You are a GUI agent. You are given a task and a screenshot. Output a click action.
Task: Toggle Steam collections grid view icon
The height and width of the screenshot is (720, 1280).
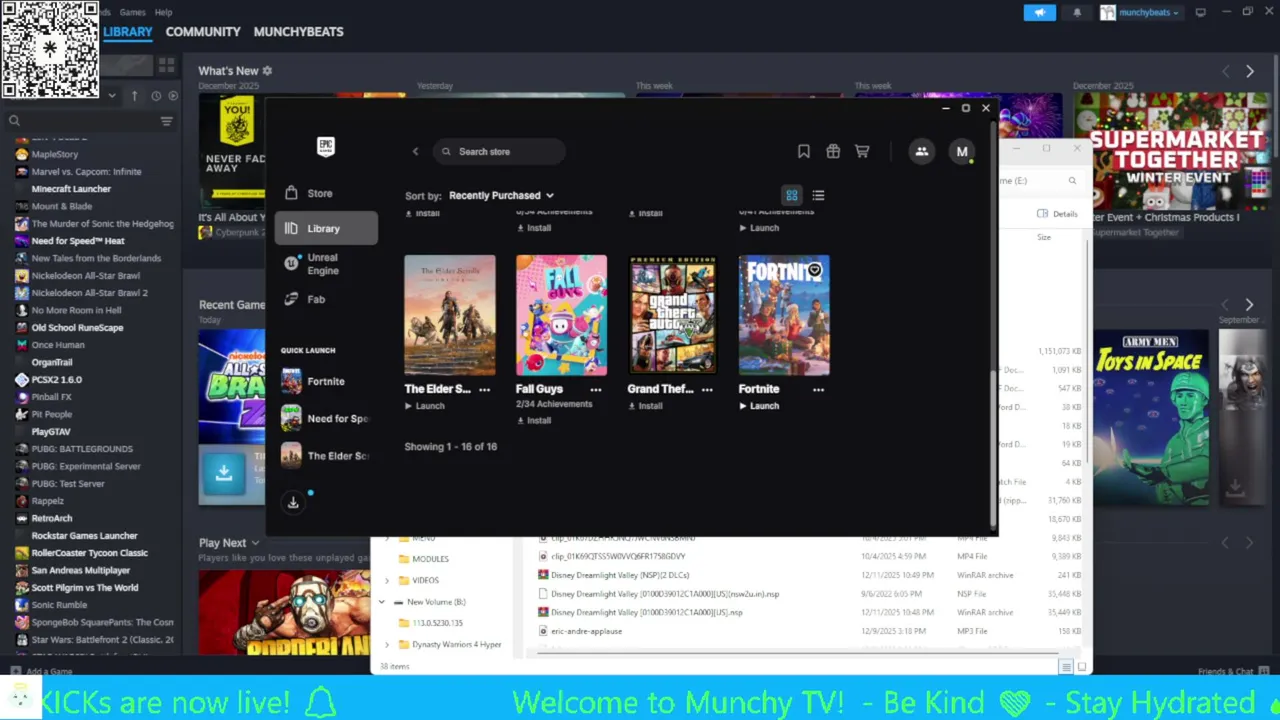tap(166, 65)
